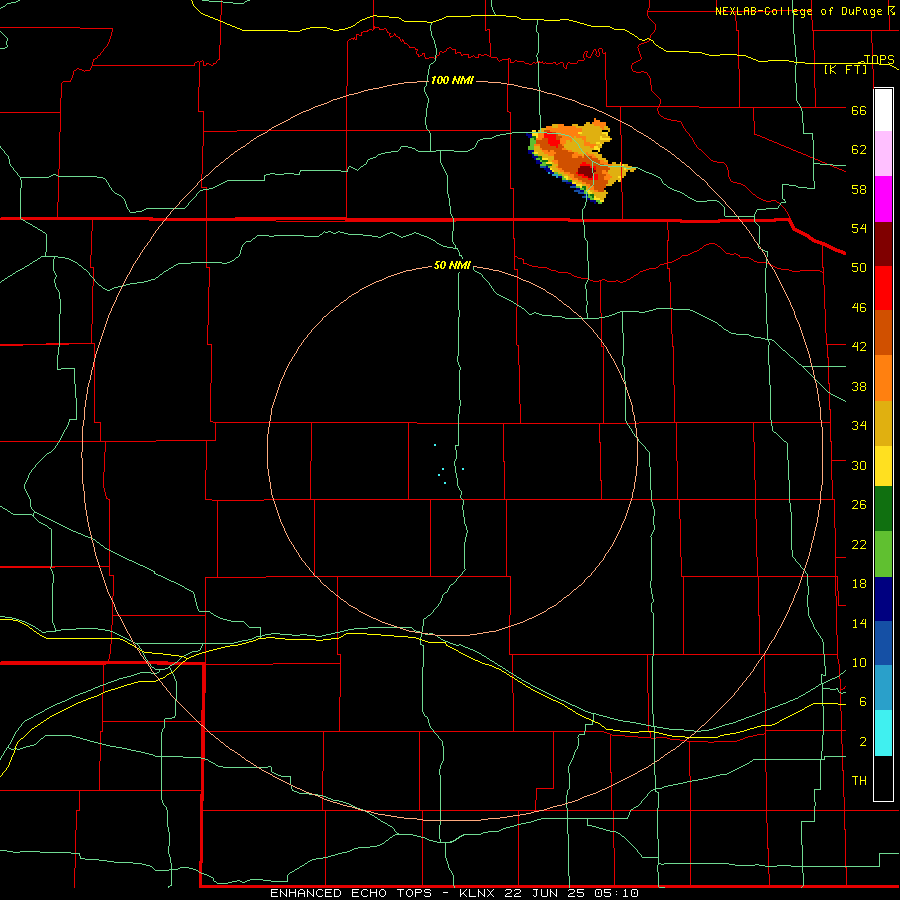Image resolution: width=900 pixels, height=900 pixels.
Task: Click the dark orange legend swatch
Action: pyautogui.click(x=883, y=332)
